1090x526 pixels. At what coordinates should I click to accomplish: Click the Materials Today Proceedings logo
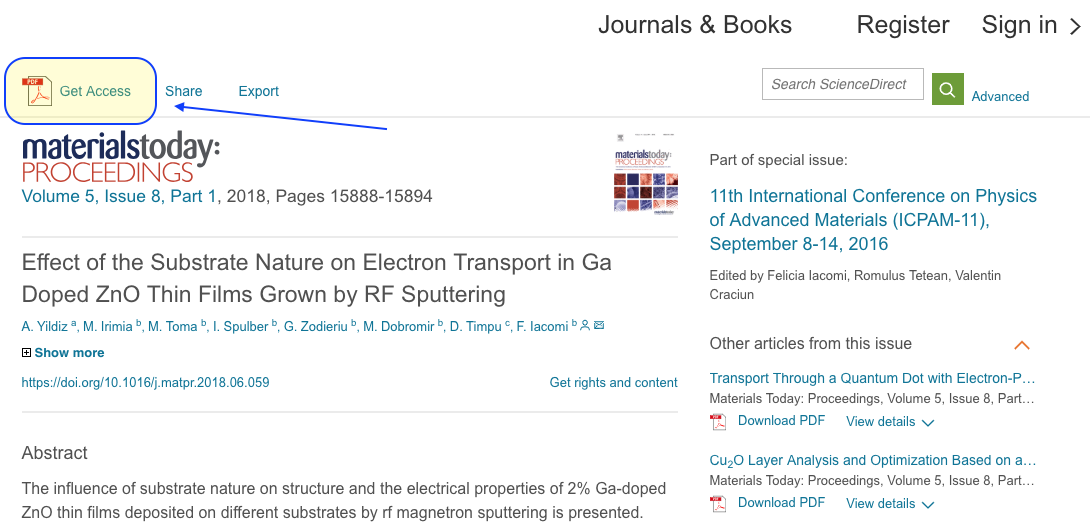(x=121, y=158)
